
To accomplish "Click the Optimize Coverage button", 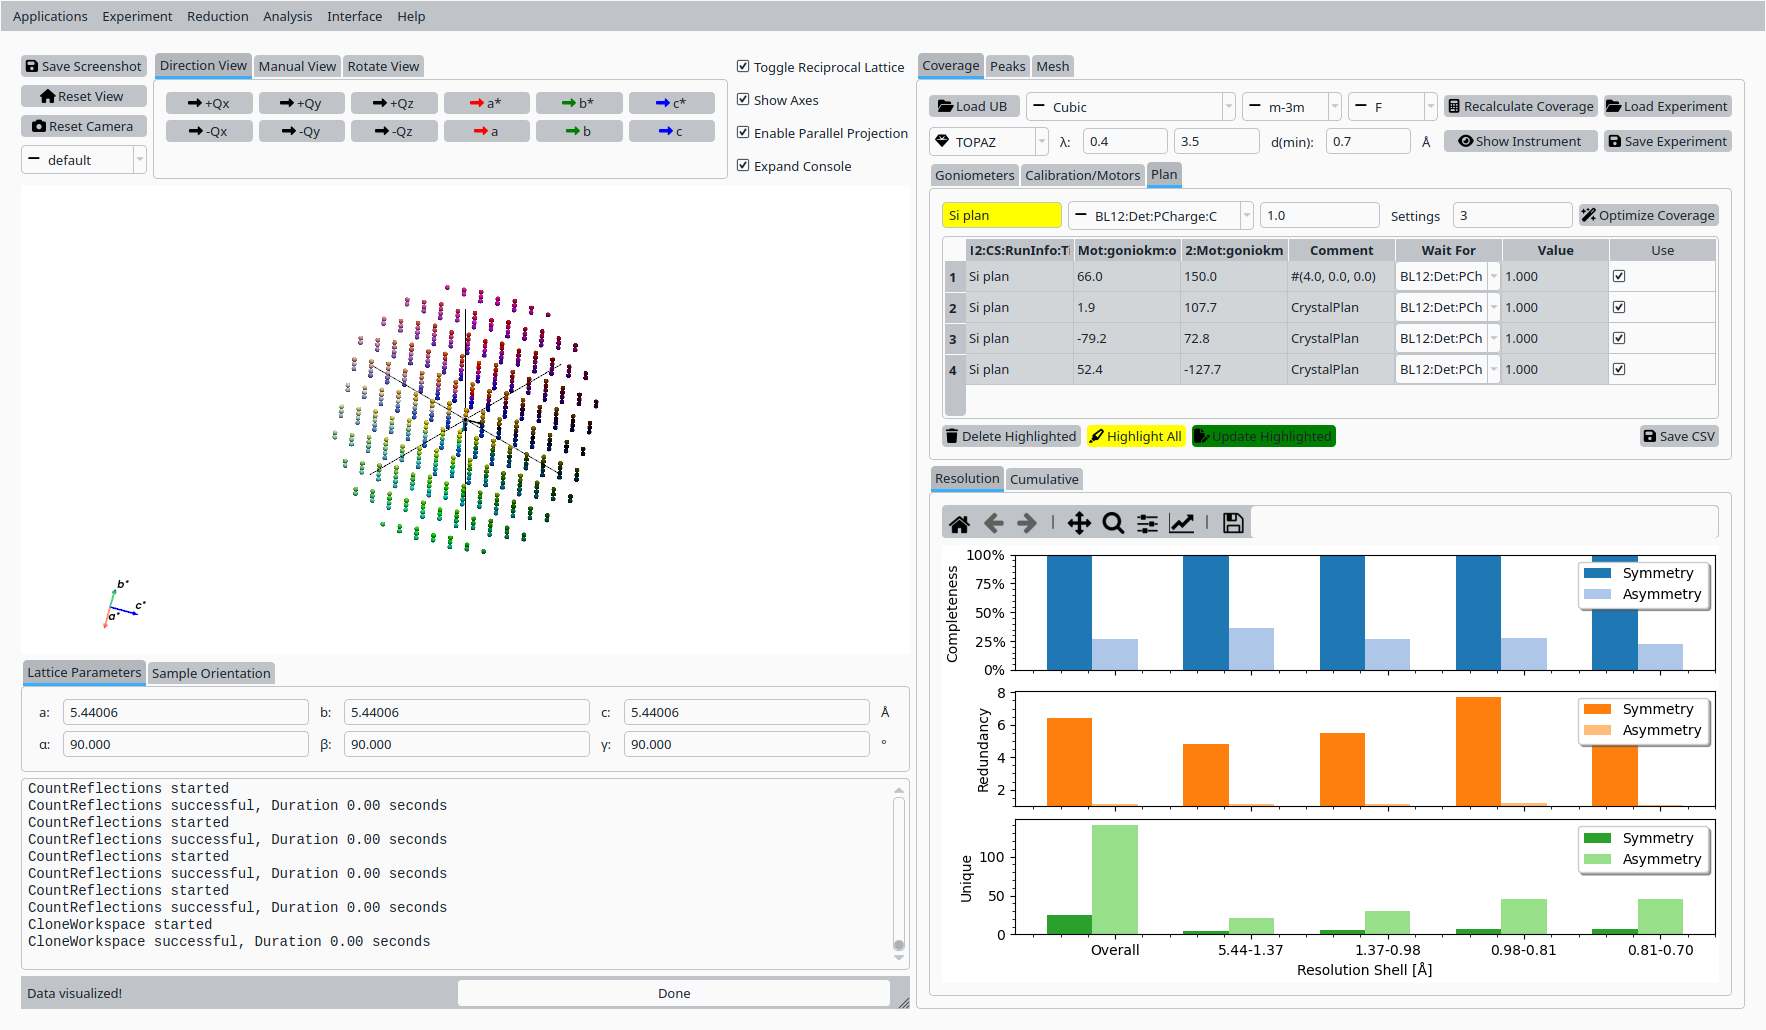I will pos(1648,215).
